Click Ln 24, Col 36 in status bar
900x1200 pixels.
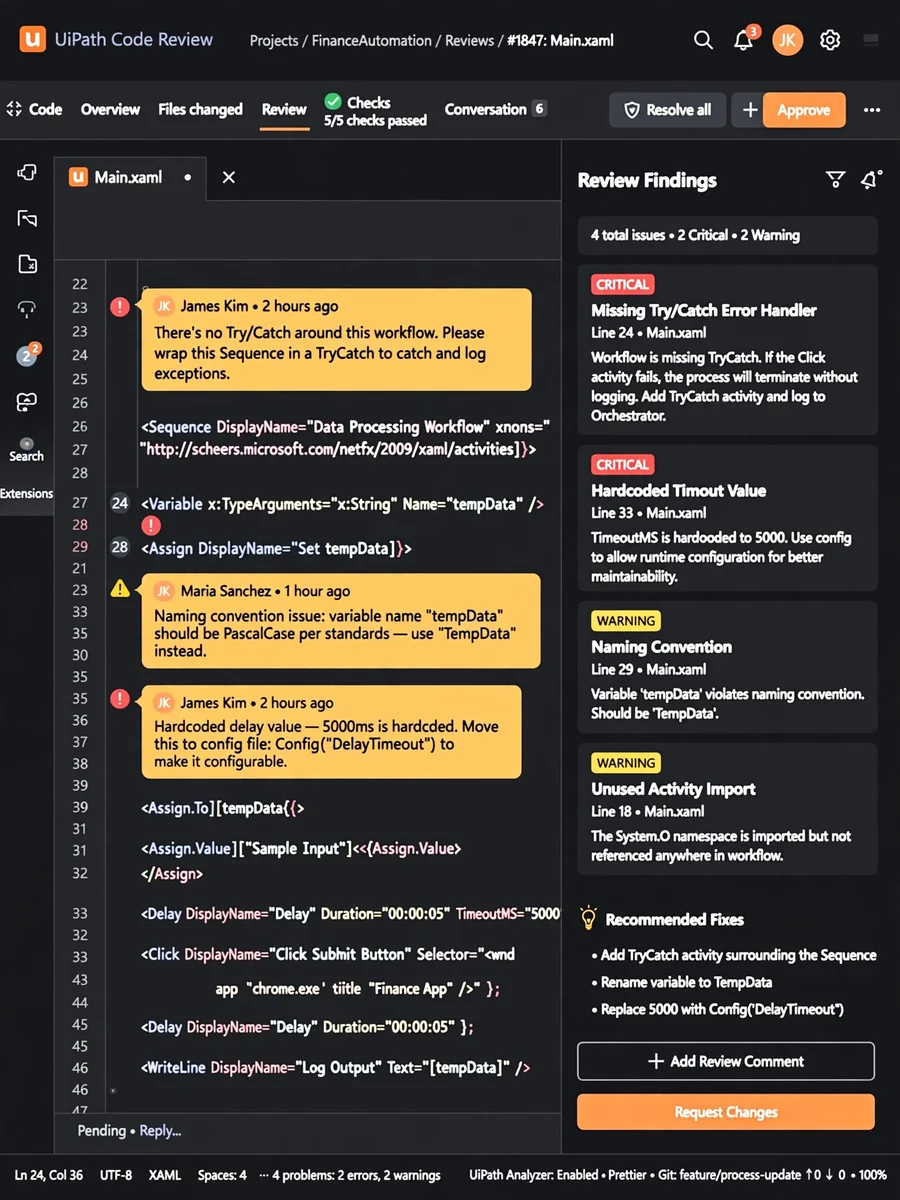tap(49, 1175)
